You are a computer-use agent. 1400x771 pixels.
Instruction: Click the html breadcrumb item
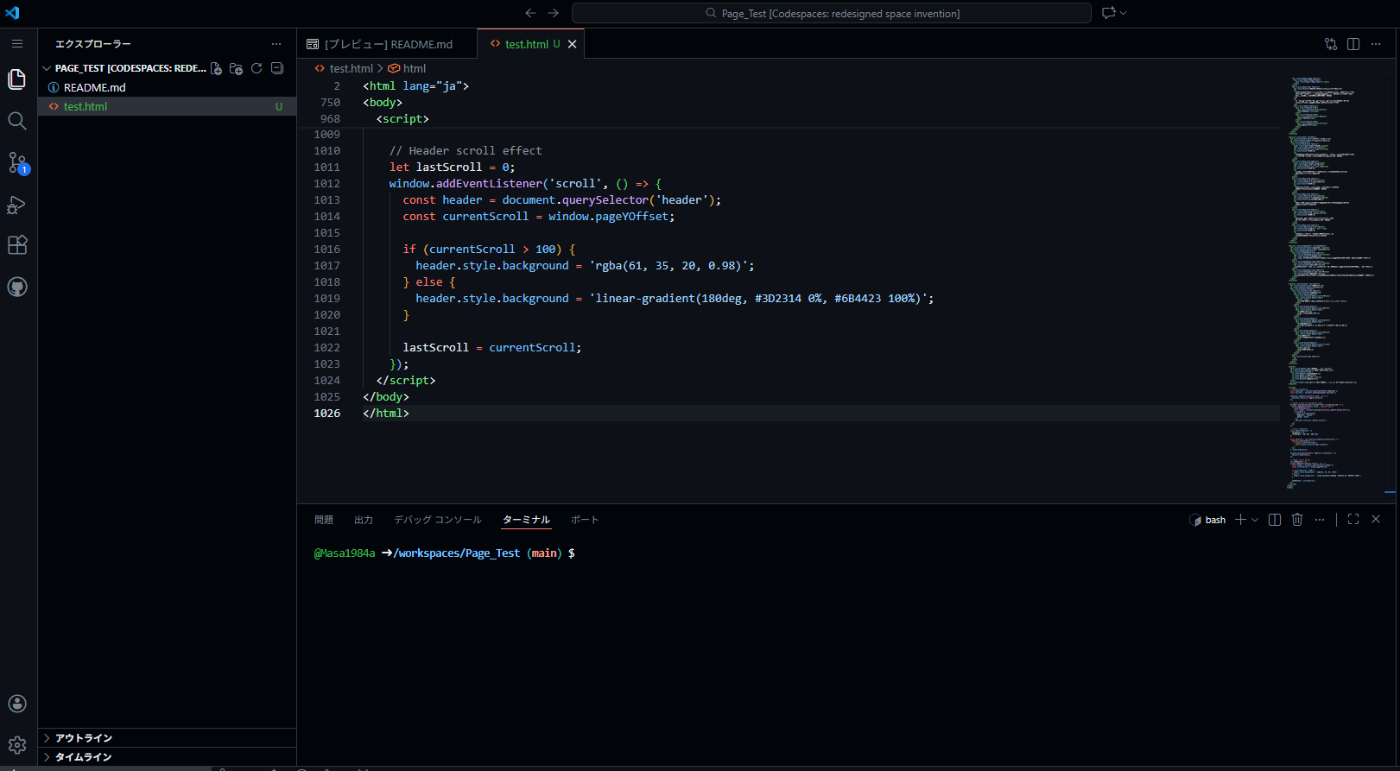tap(414, 69)
